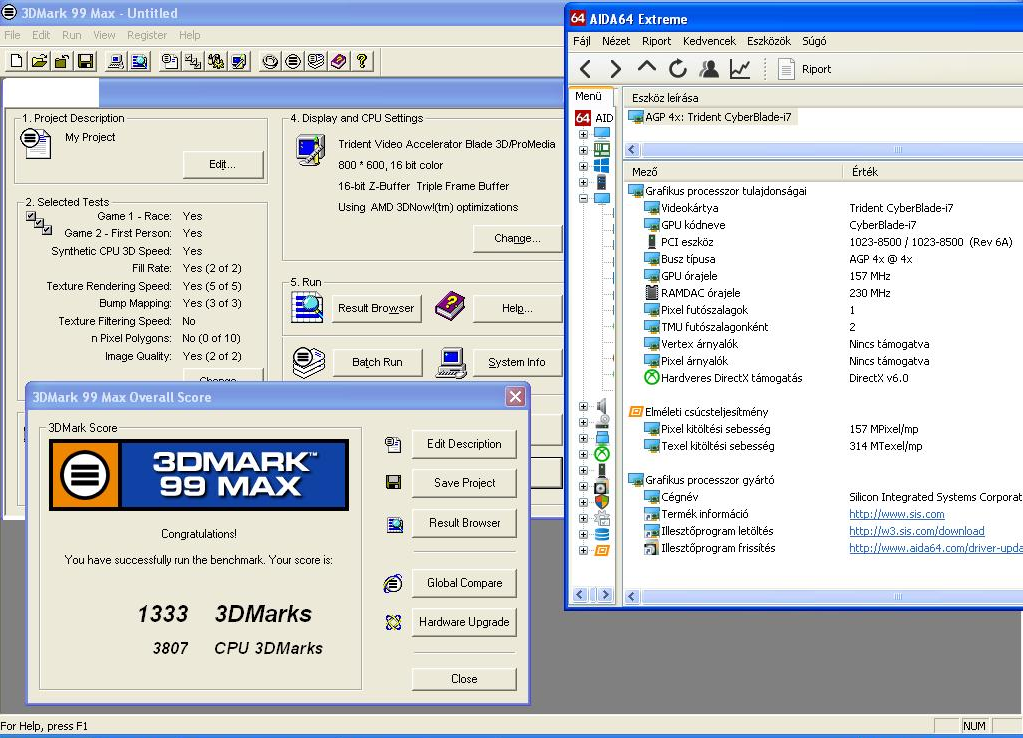Go forward with AIDA64 right arrow
1023x738 pixels.
(x=615, y=69)
